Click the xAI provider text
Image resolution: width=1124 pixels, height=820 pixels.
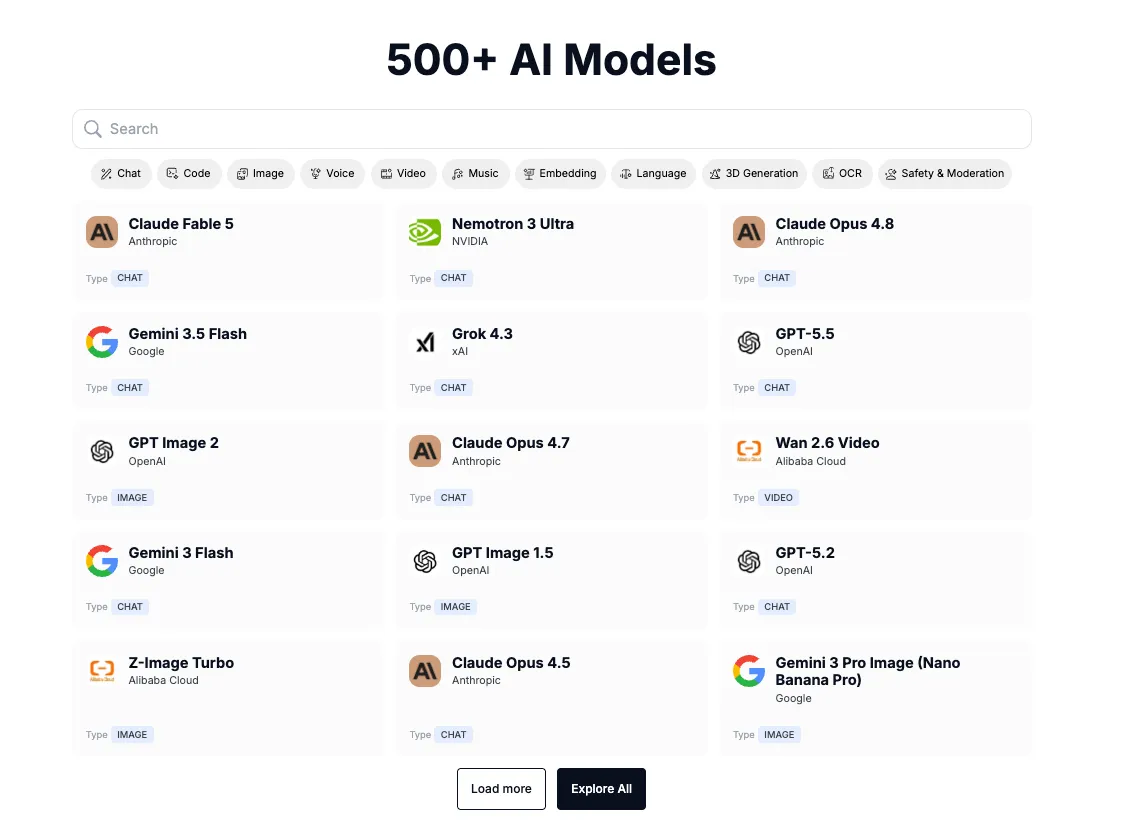pos(459,351)
